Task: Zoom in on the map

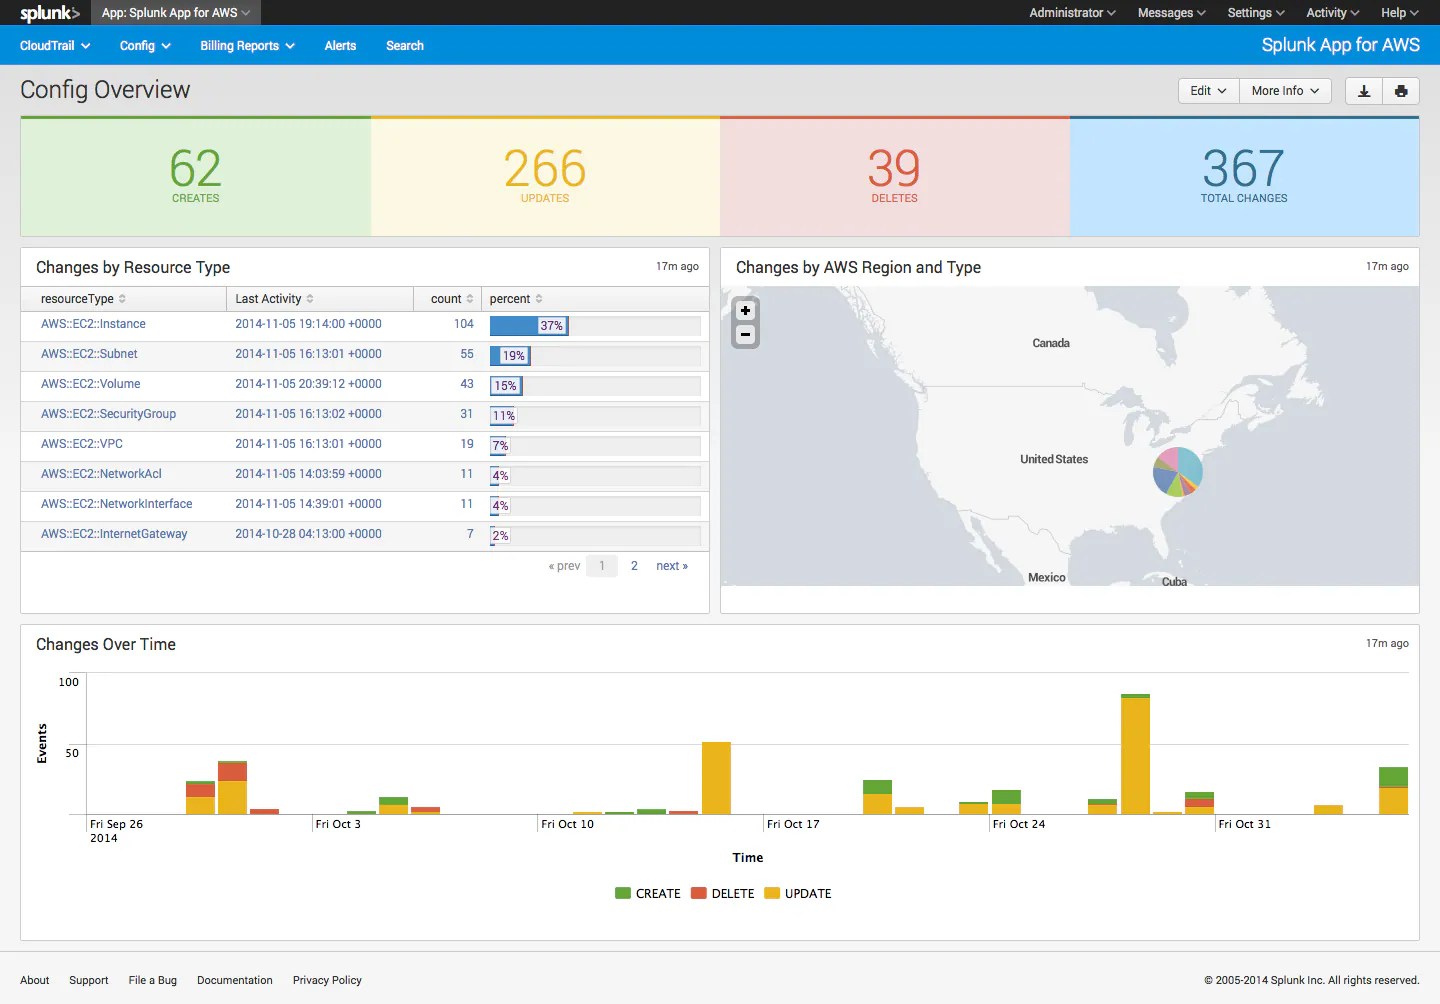Action: (x=745, y=311)
